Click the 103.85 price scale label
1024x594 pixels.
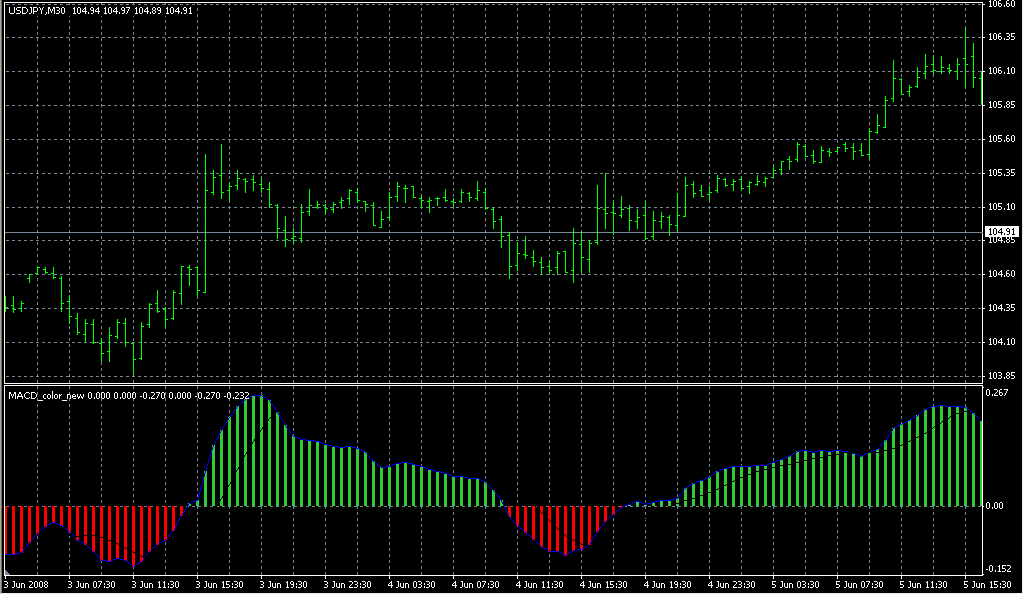pyautogui.click(x=1001, y=376)
